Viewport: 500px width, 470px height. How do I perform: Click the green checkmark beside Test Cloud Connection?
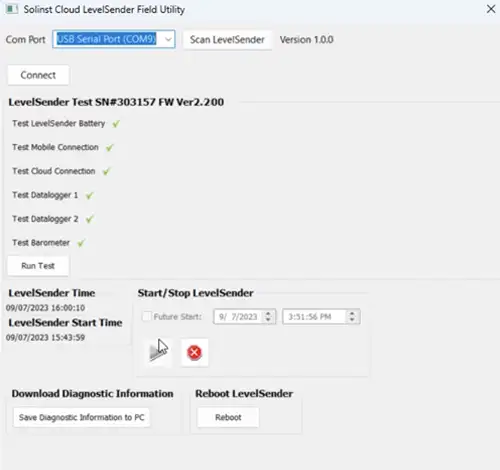click(106, 172)
